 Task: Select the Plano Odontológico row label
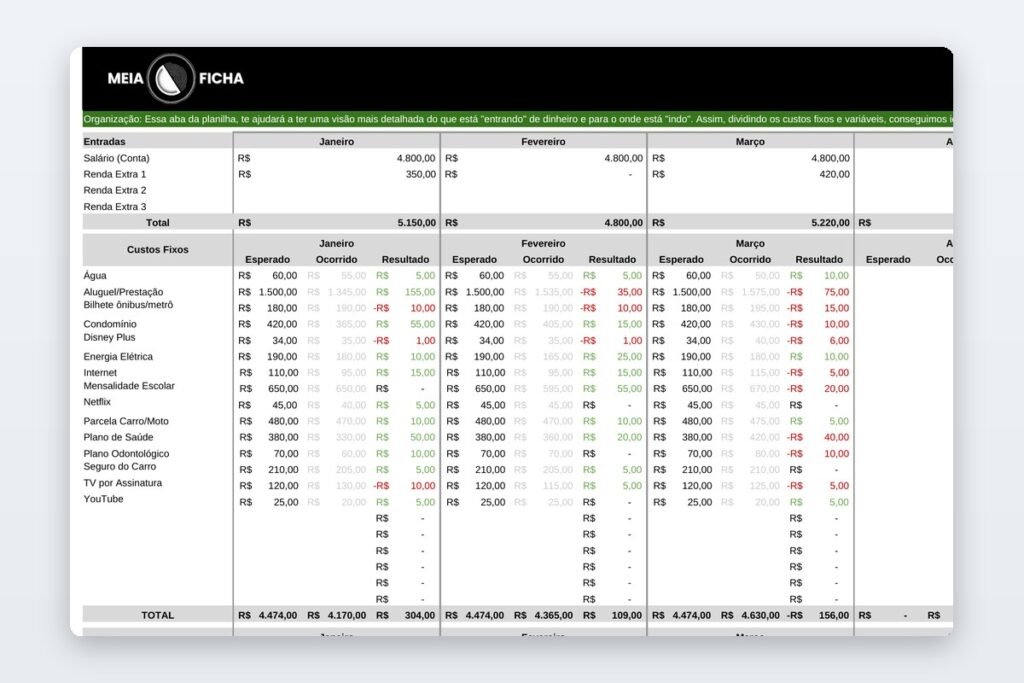[x=126, y=454]
